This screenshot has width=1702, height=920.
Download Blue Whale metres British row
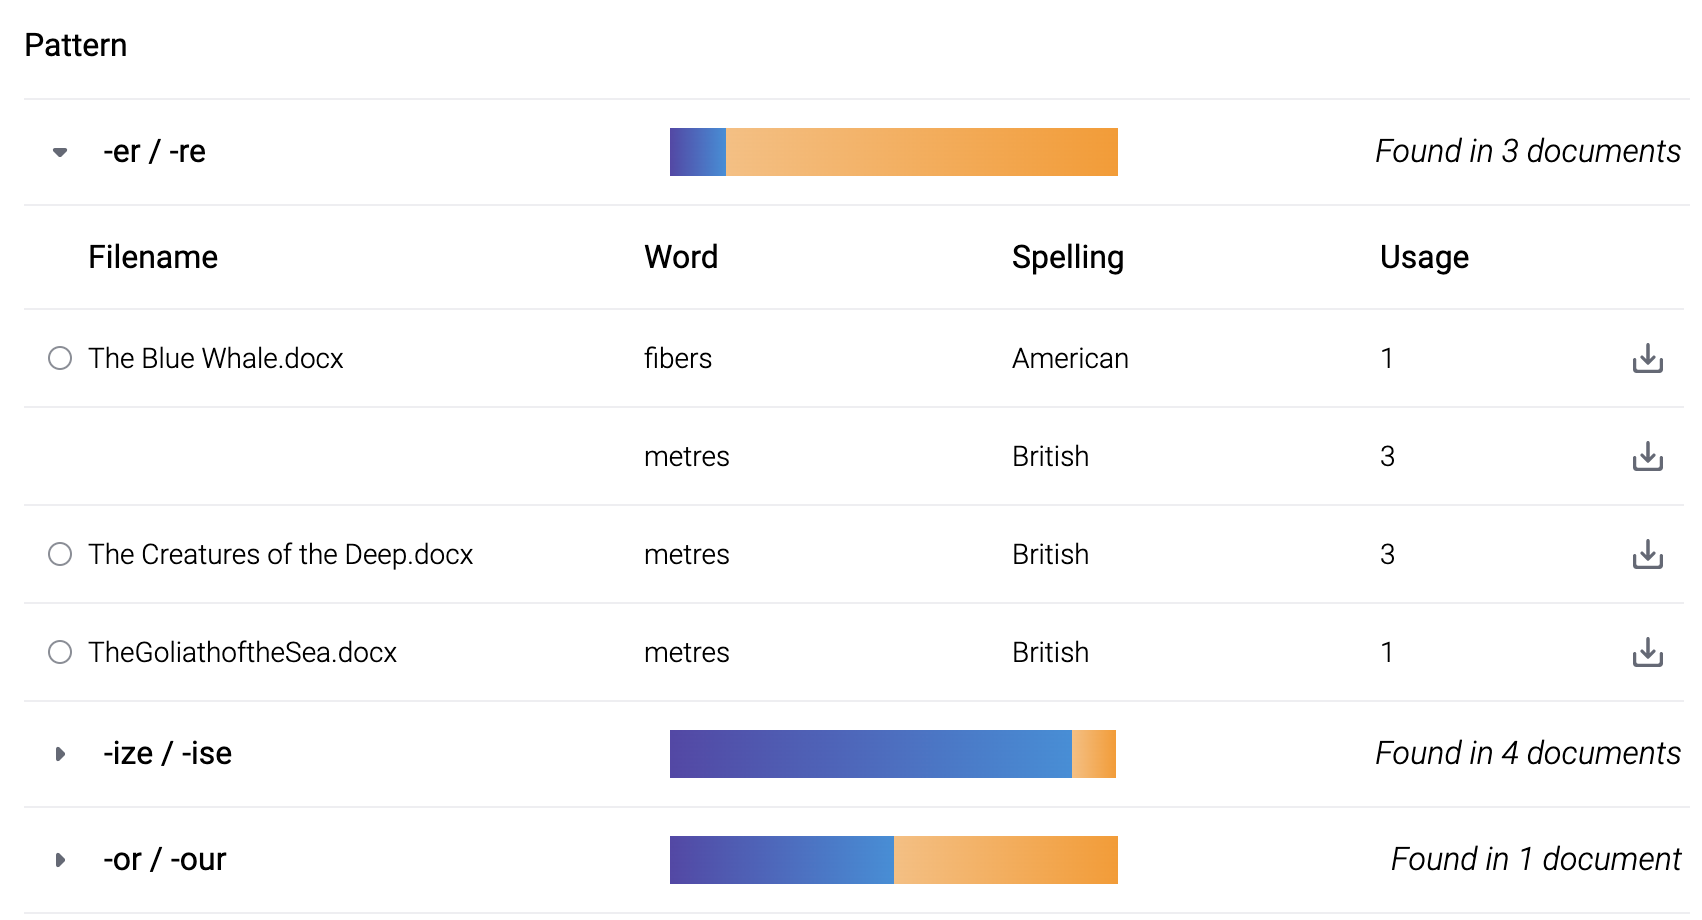pyautogui.click(x=1647, y=456)
